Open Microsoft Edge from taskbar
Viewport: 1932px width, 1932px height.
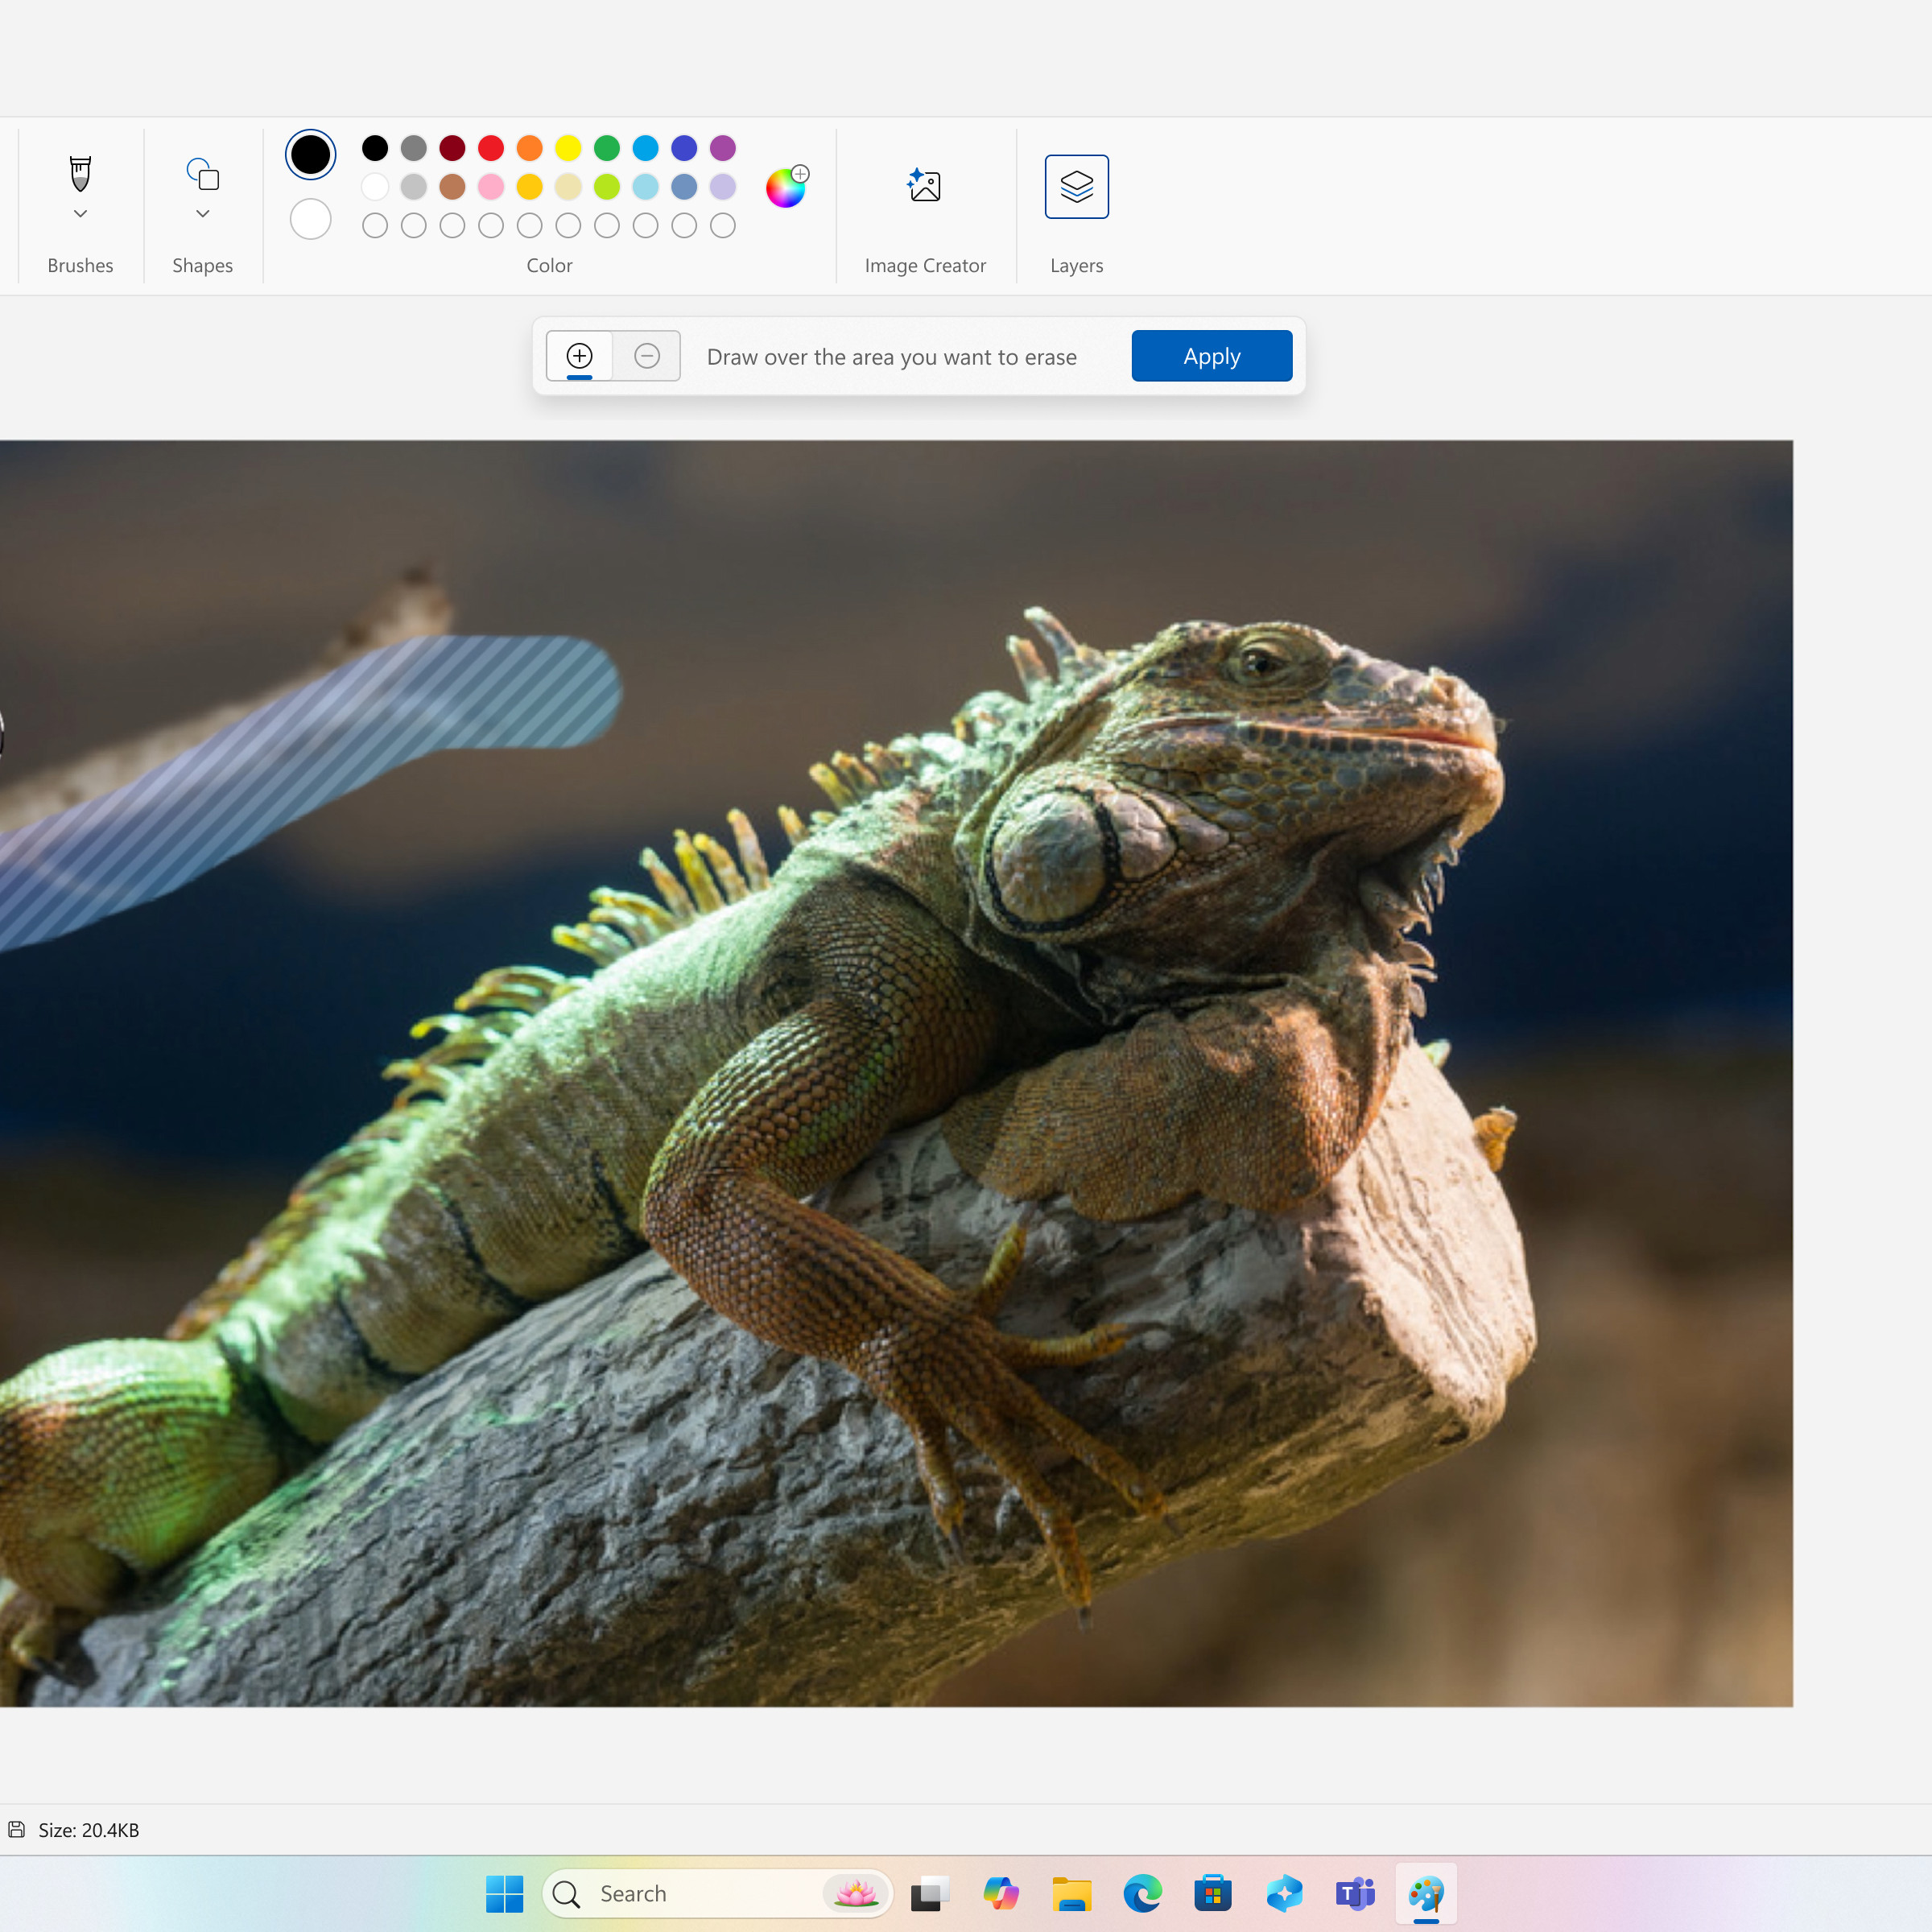point(1134,1895)
